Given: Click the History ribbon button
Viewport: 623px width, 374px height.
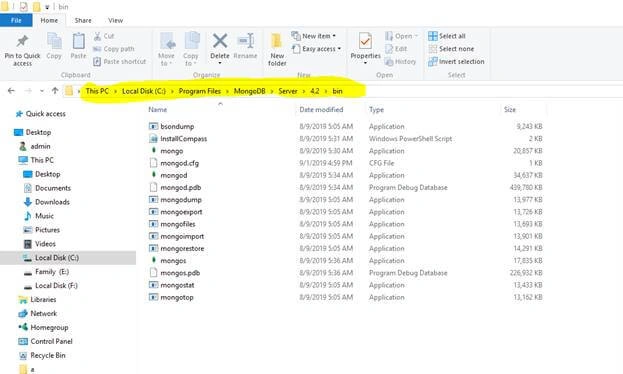Looking at the screenshot, I should coord(400,62).
